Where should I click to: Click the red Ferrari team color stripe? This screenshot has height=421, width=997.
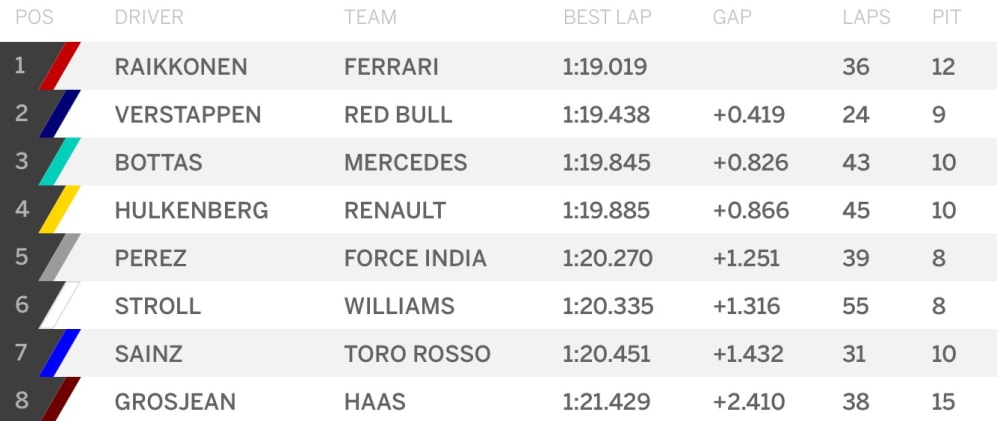[61, 67]
